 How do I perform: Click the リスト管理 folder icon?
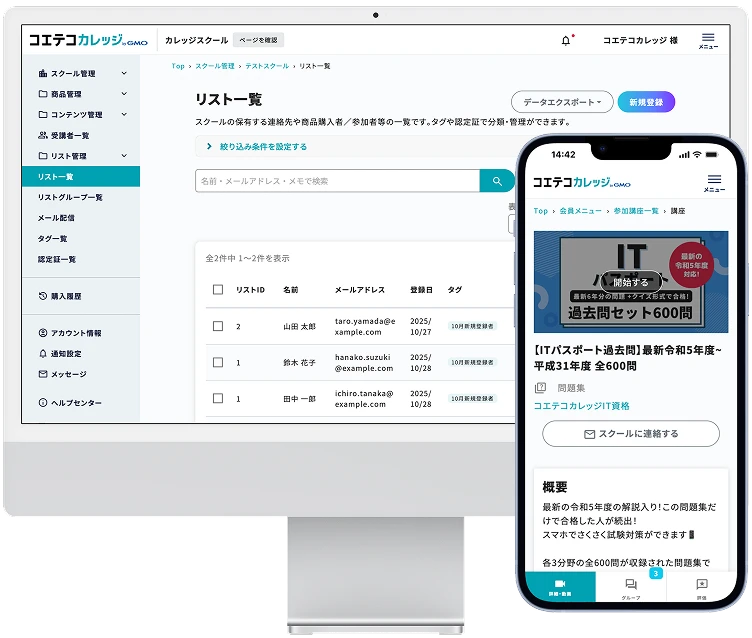coord(43,156)
